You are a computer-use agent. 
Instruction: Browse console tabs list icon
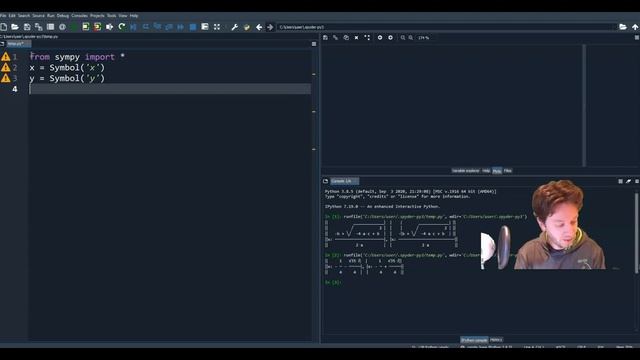(x=325, y=181)
